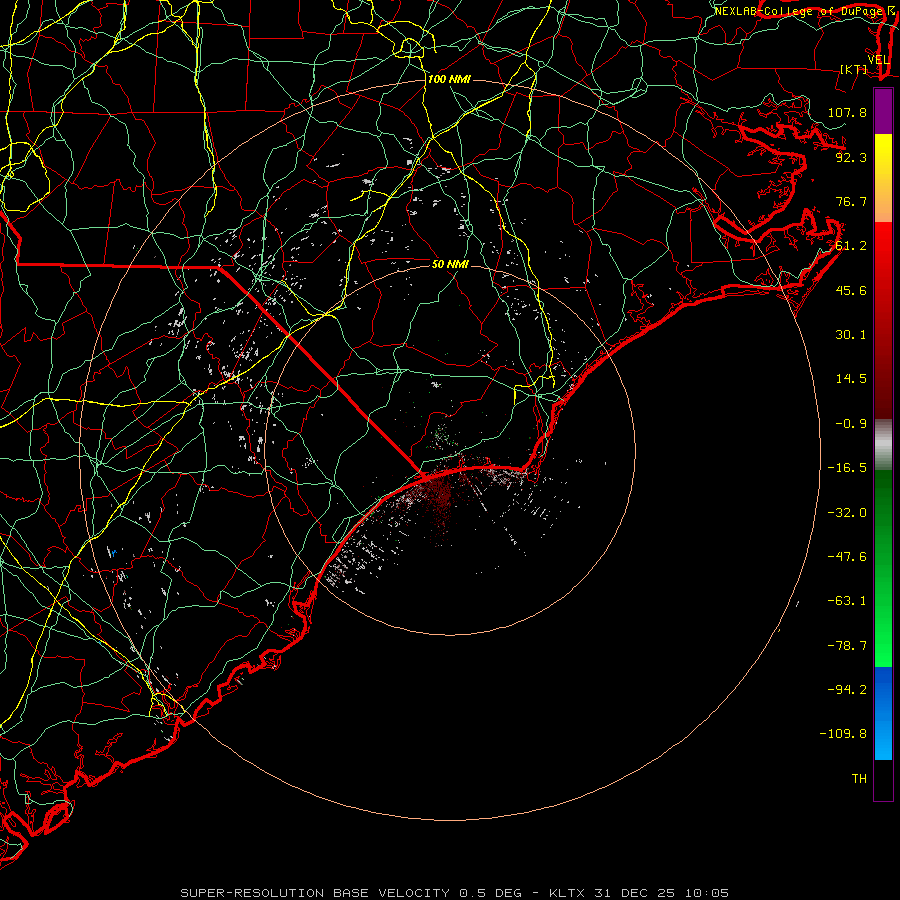Select the 30.1 legend value
This screenshot has height=900, width=900.
coord(851,335)
